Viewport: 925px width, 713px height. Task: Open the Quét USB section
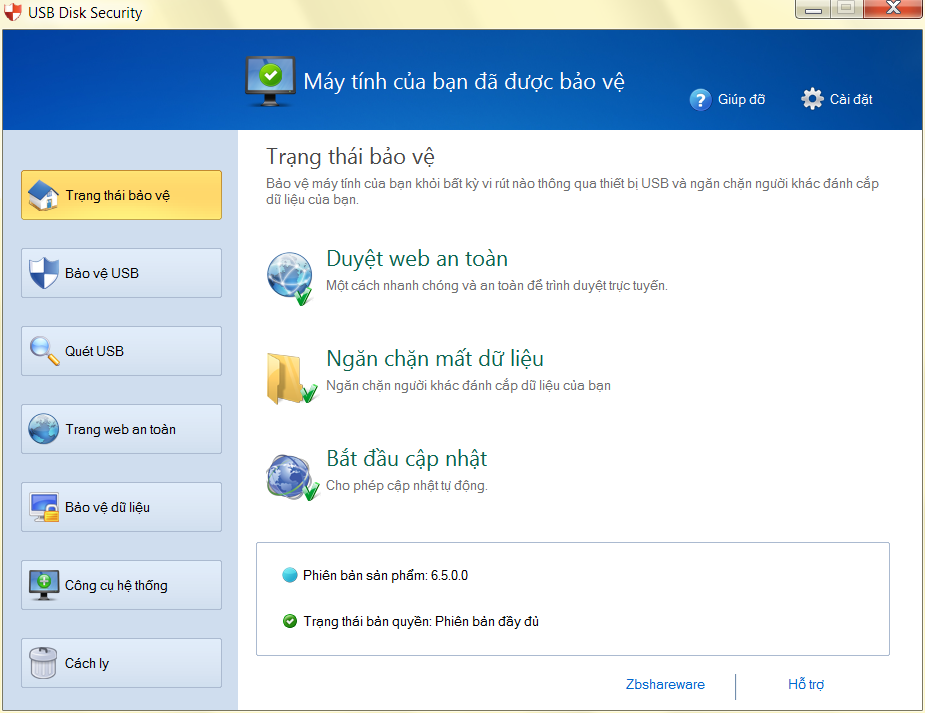(122, 351)
